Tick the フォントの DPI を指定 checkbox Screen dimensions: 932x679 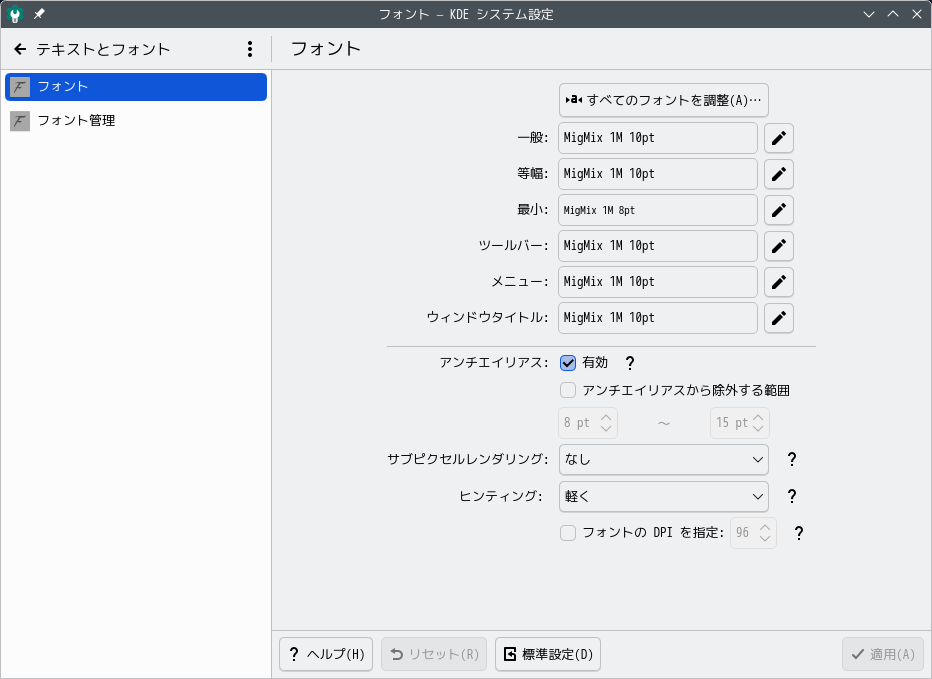[568, 533]
